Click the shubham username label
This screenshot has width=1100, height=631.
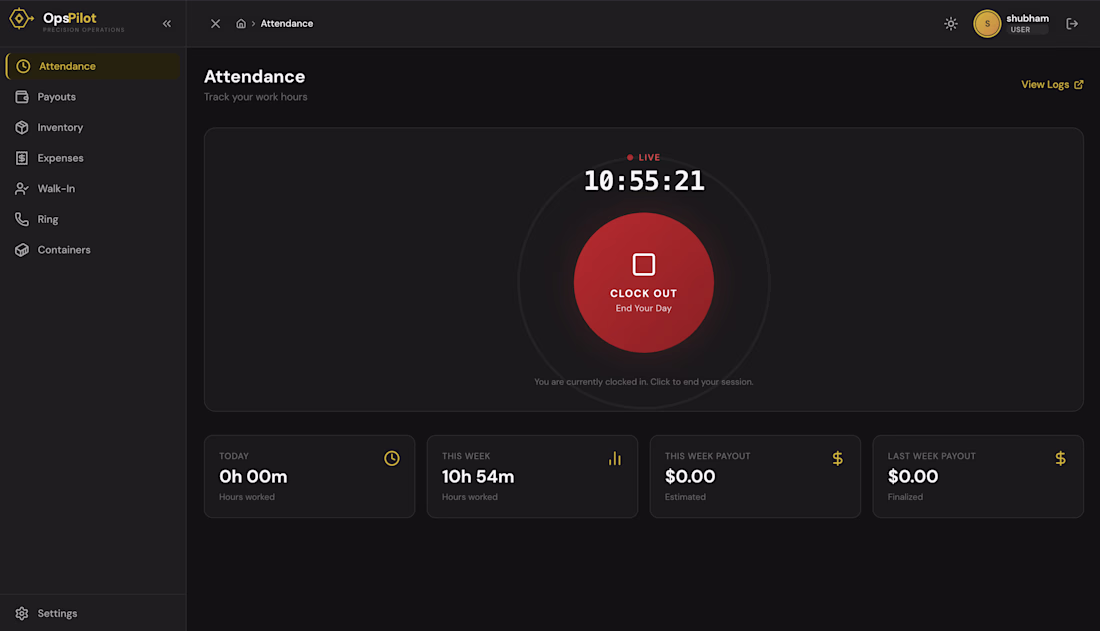(1027, 18)
